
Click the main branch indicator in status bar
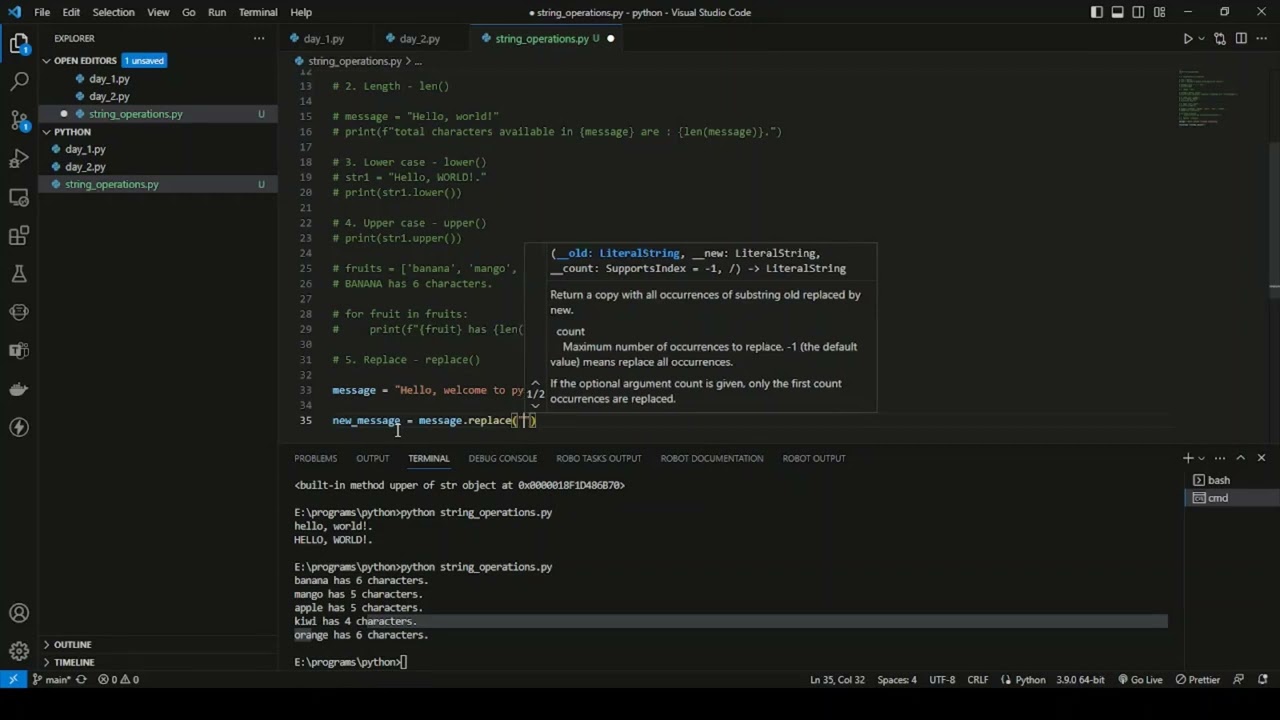[52, 680]
